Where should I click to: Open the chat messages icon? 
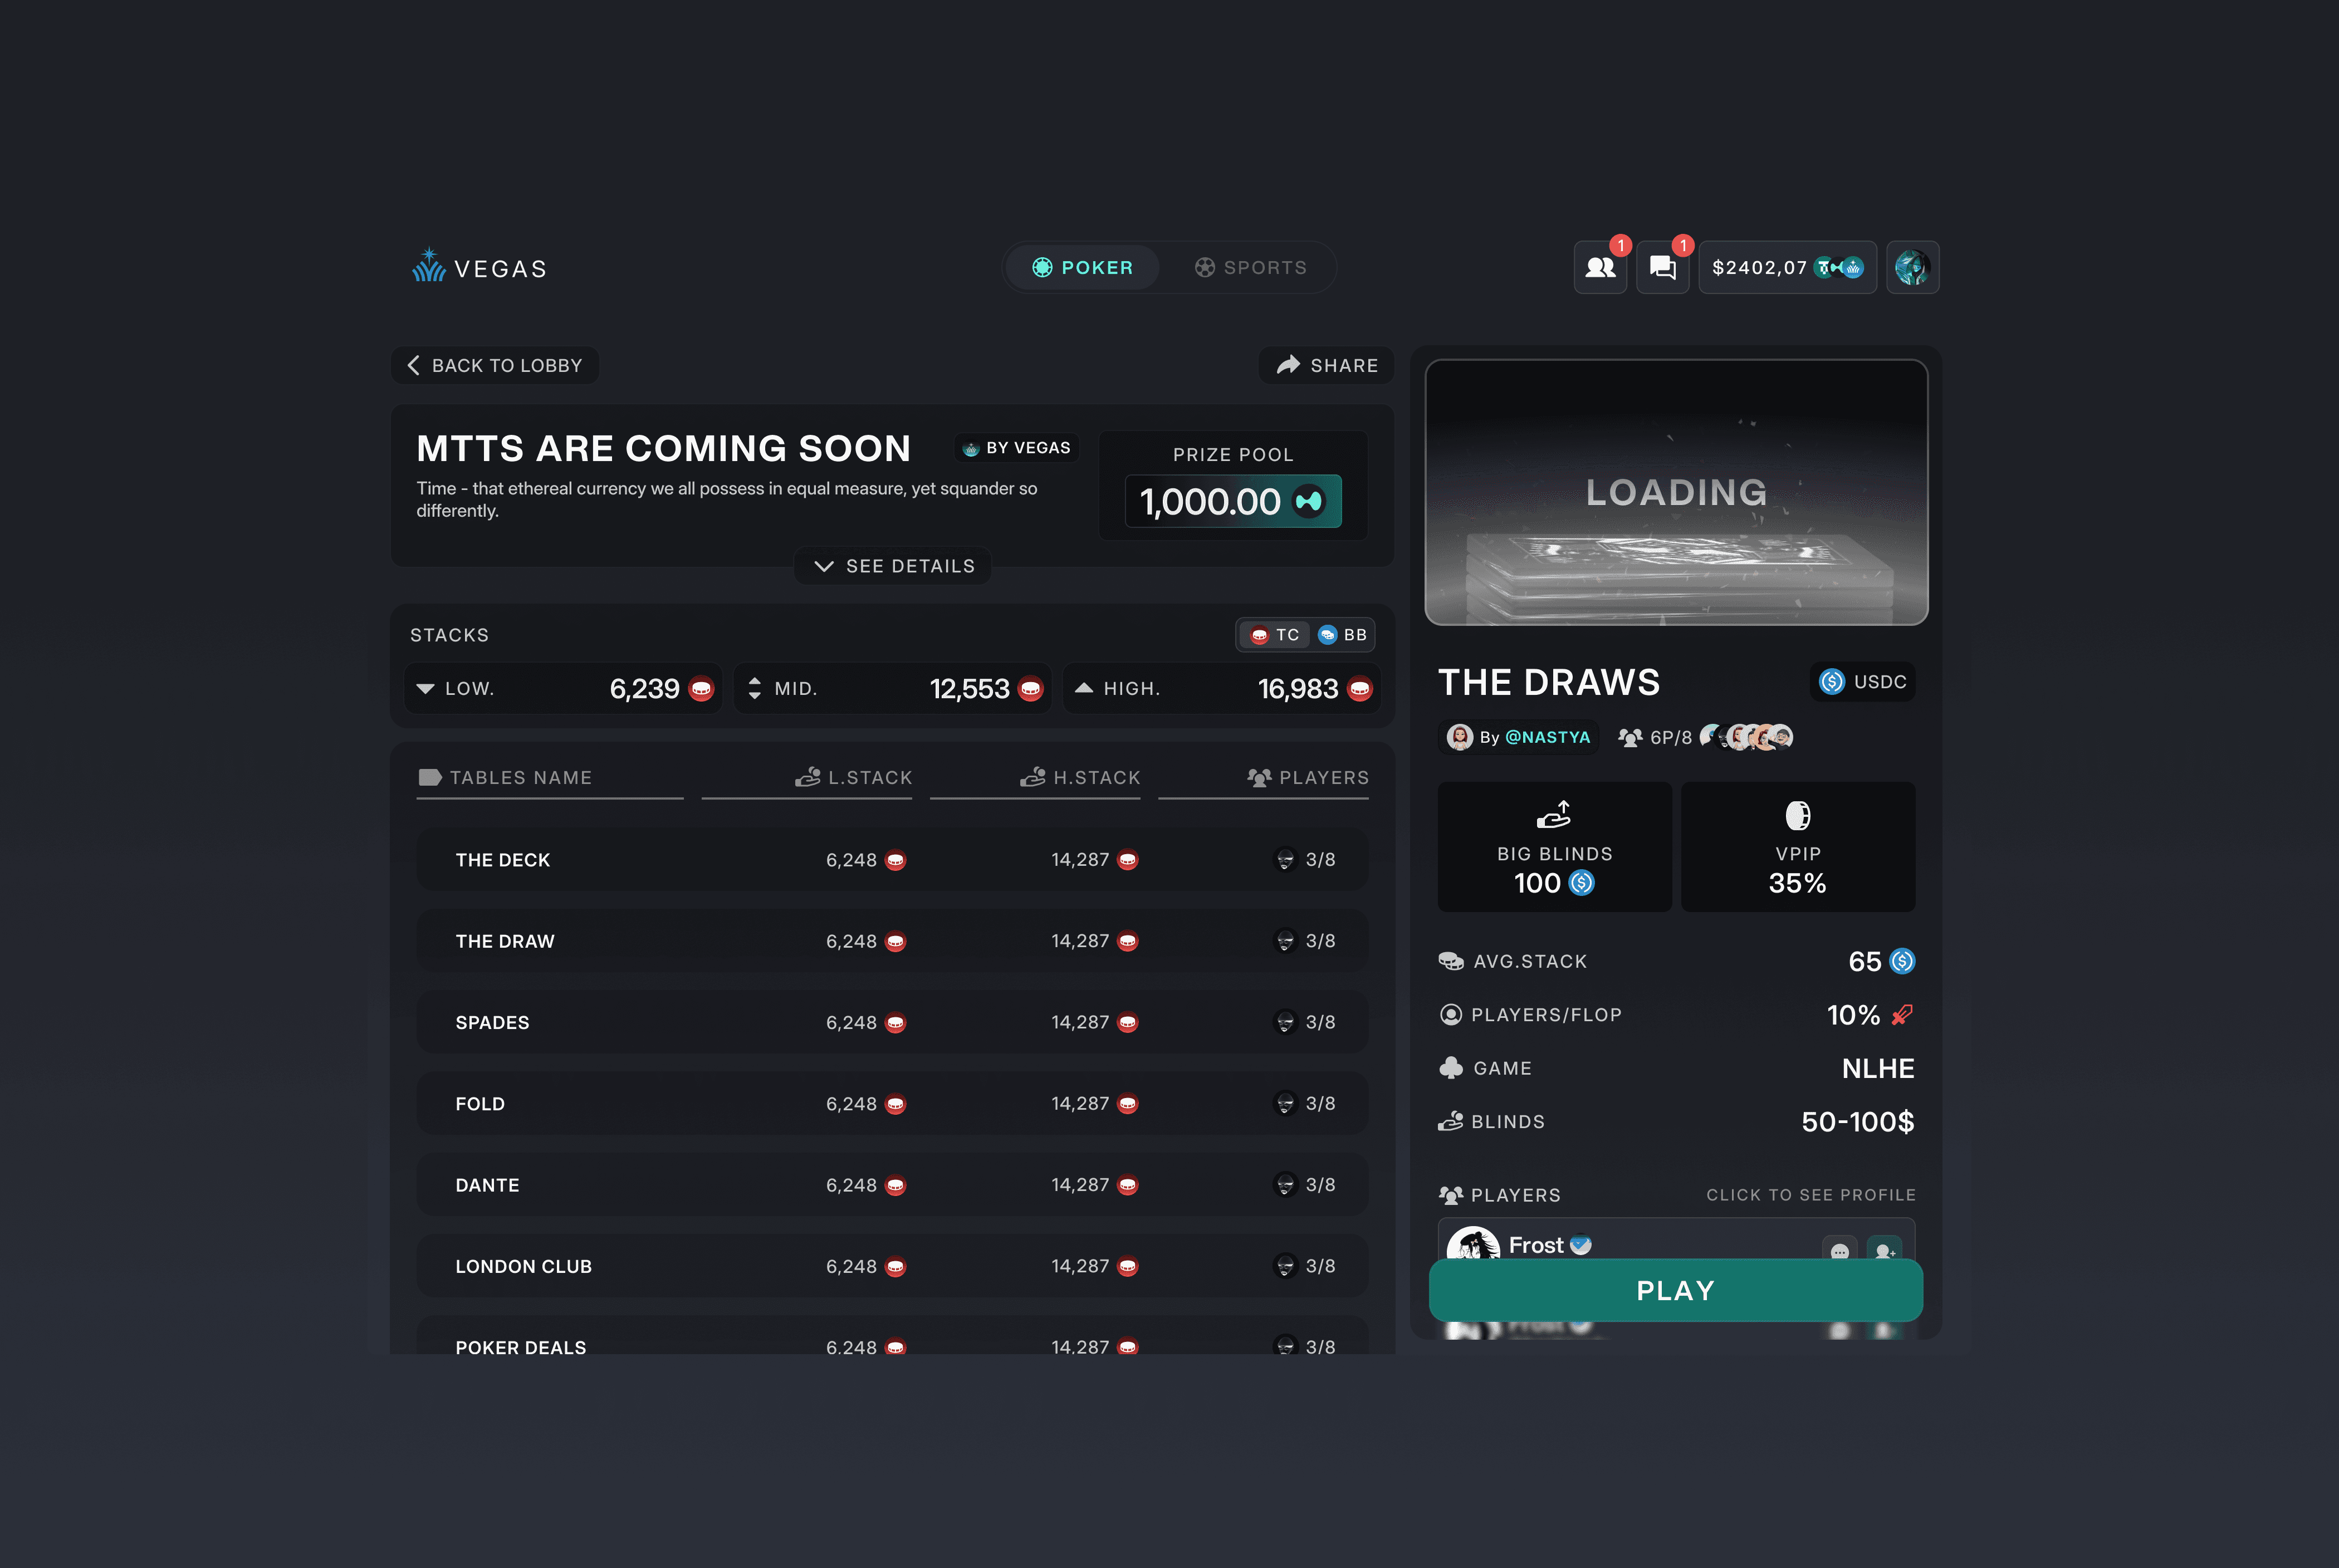tap(1662, 267)
